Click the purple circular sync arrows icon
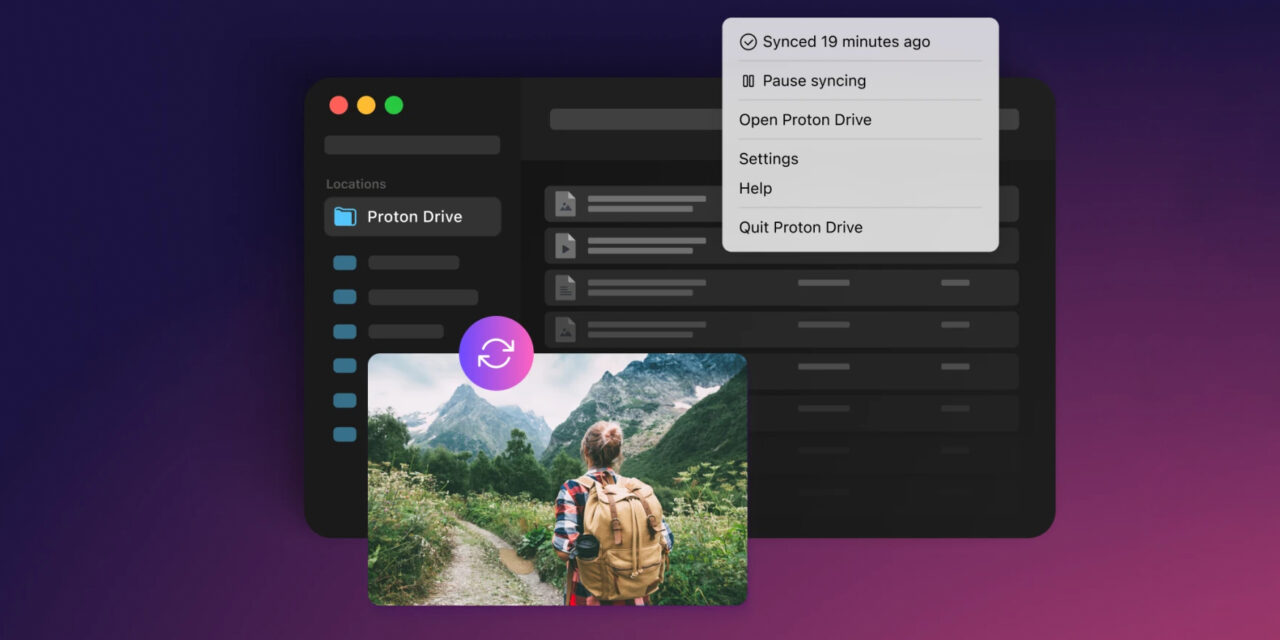1280x640 pixels. (x=496, y=353)
